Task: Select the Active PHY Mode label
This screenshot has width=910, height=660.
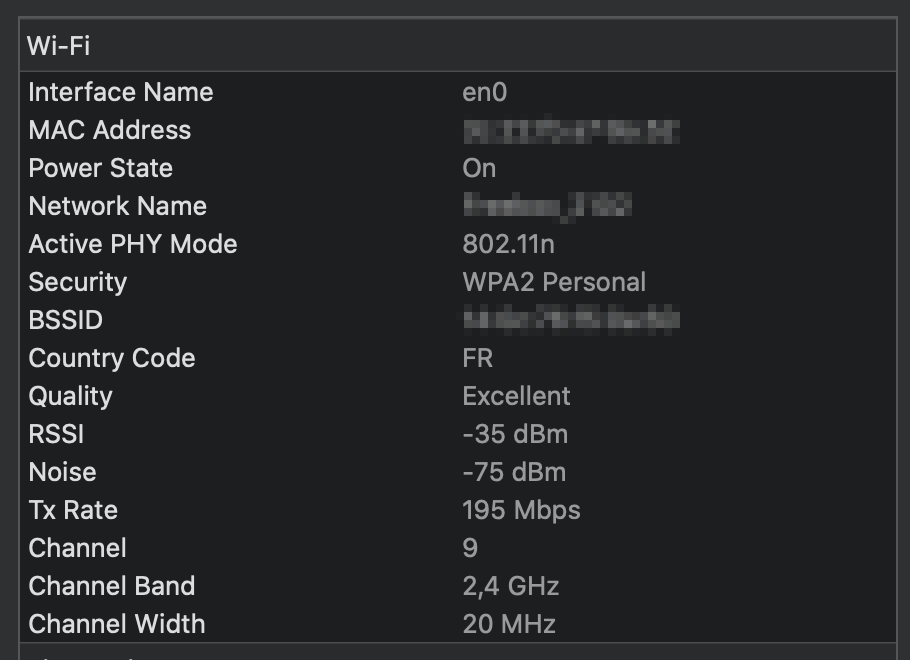Action: click(133, 244)
